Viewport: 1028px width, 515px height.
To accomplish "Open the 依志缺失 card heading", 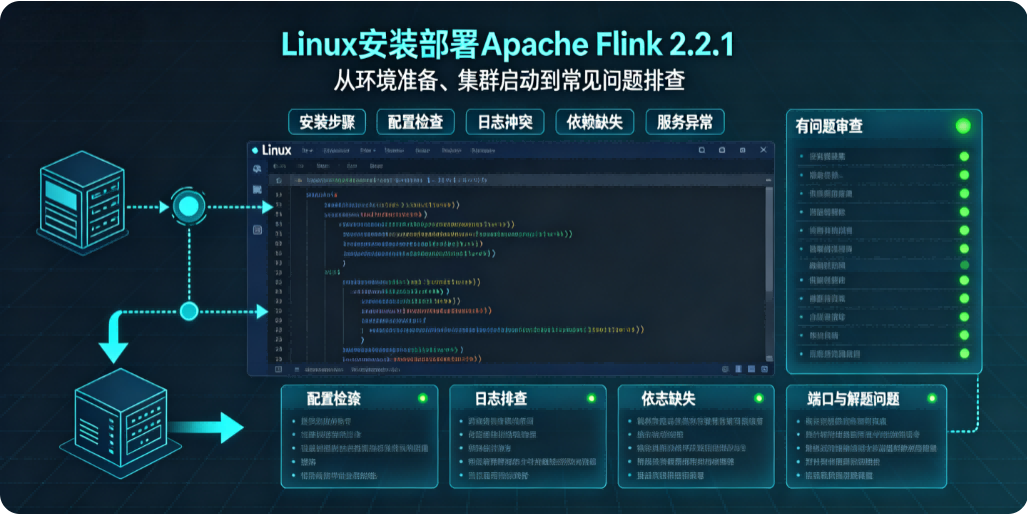I will click(669, 399).
